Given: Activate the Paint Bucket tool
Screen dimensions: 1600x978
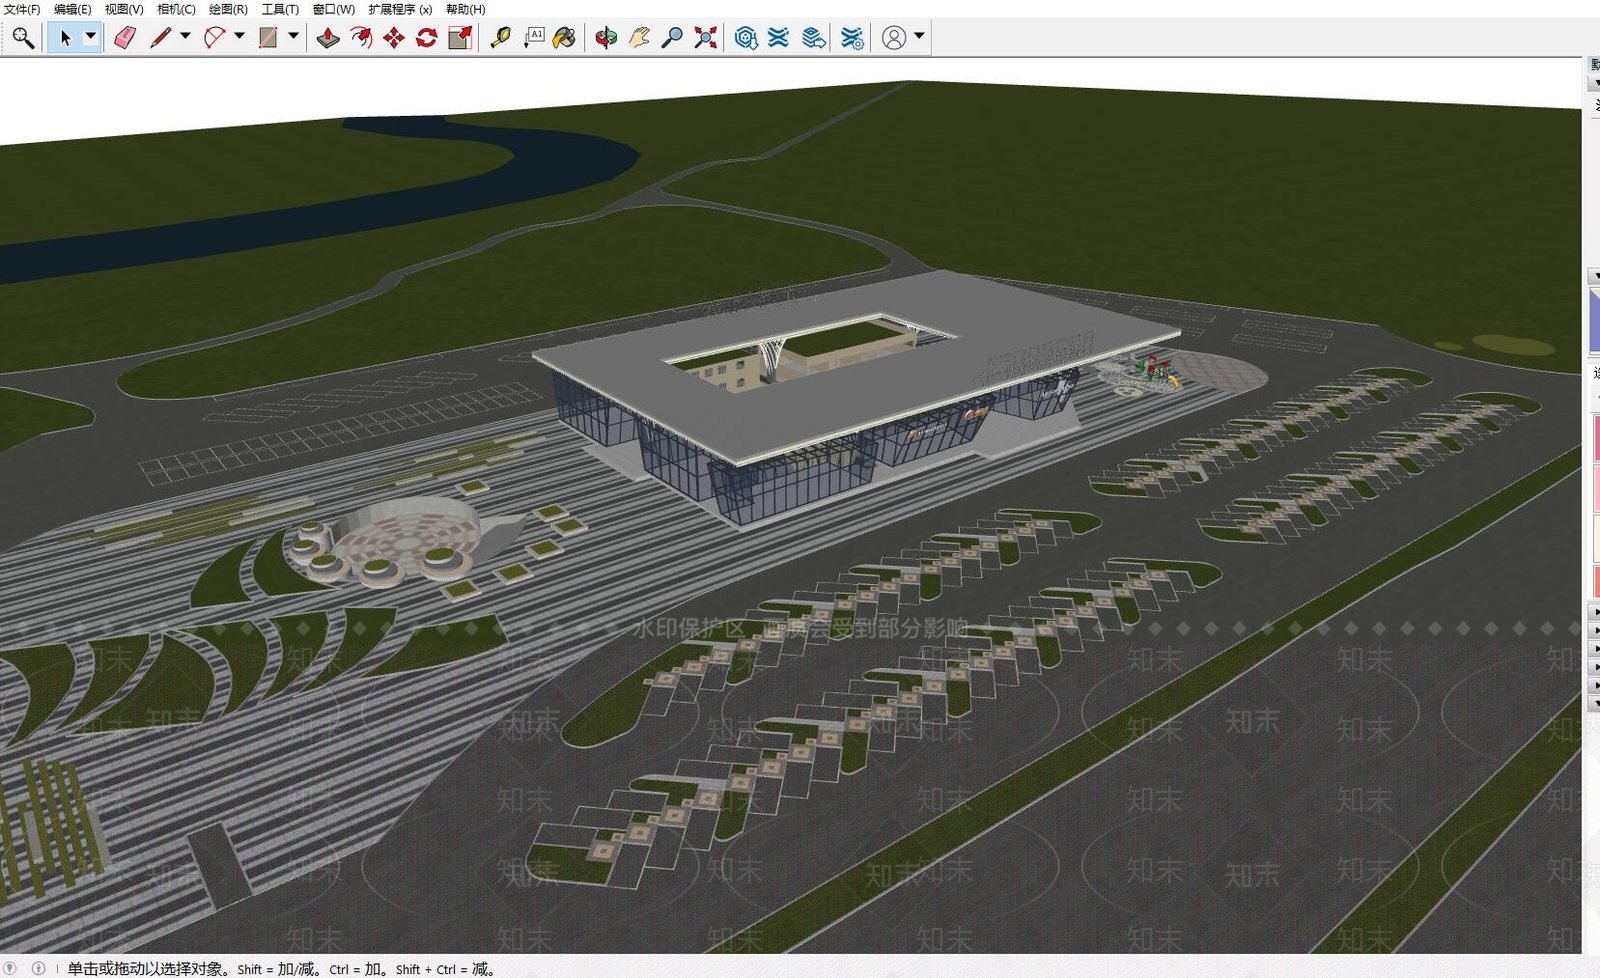Looking at the screenshot, I should 565,38.
